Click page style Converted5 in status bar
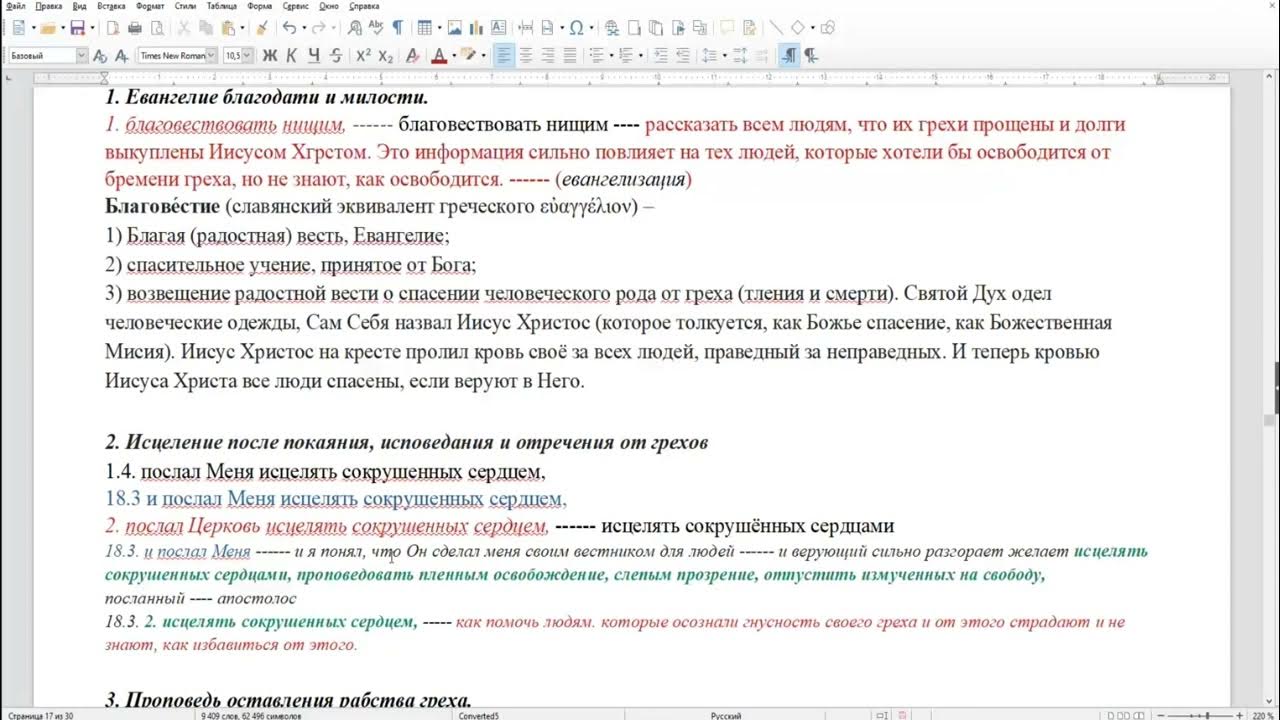Viewport: 1280px width, 720px height. 478,715
